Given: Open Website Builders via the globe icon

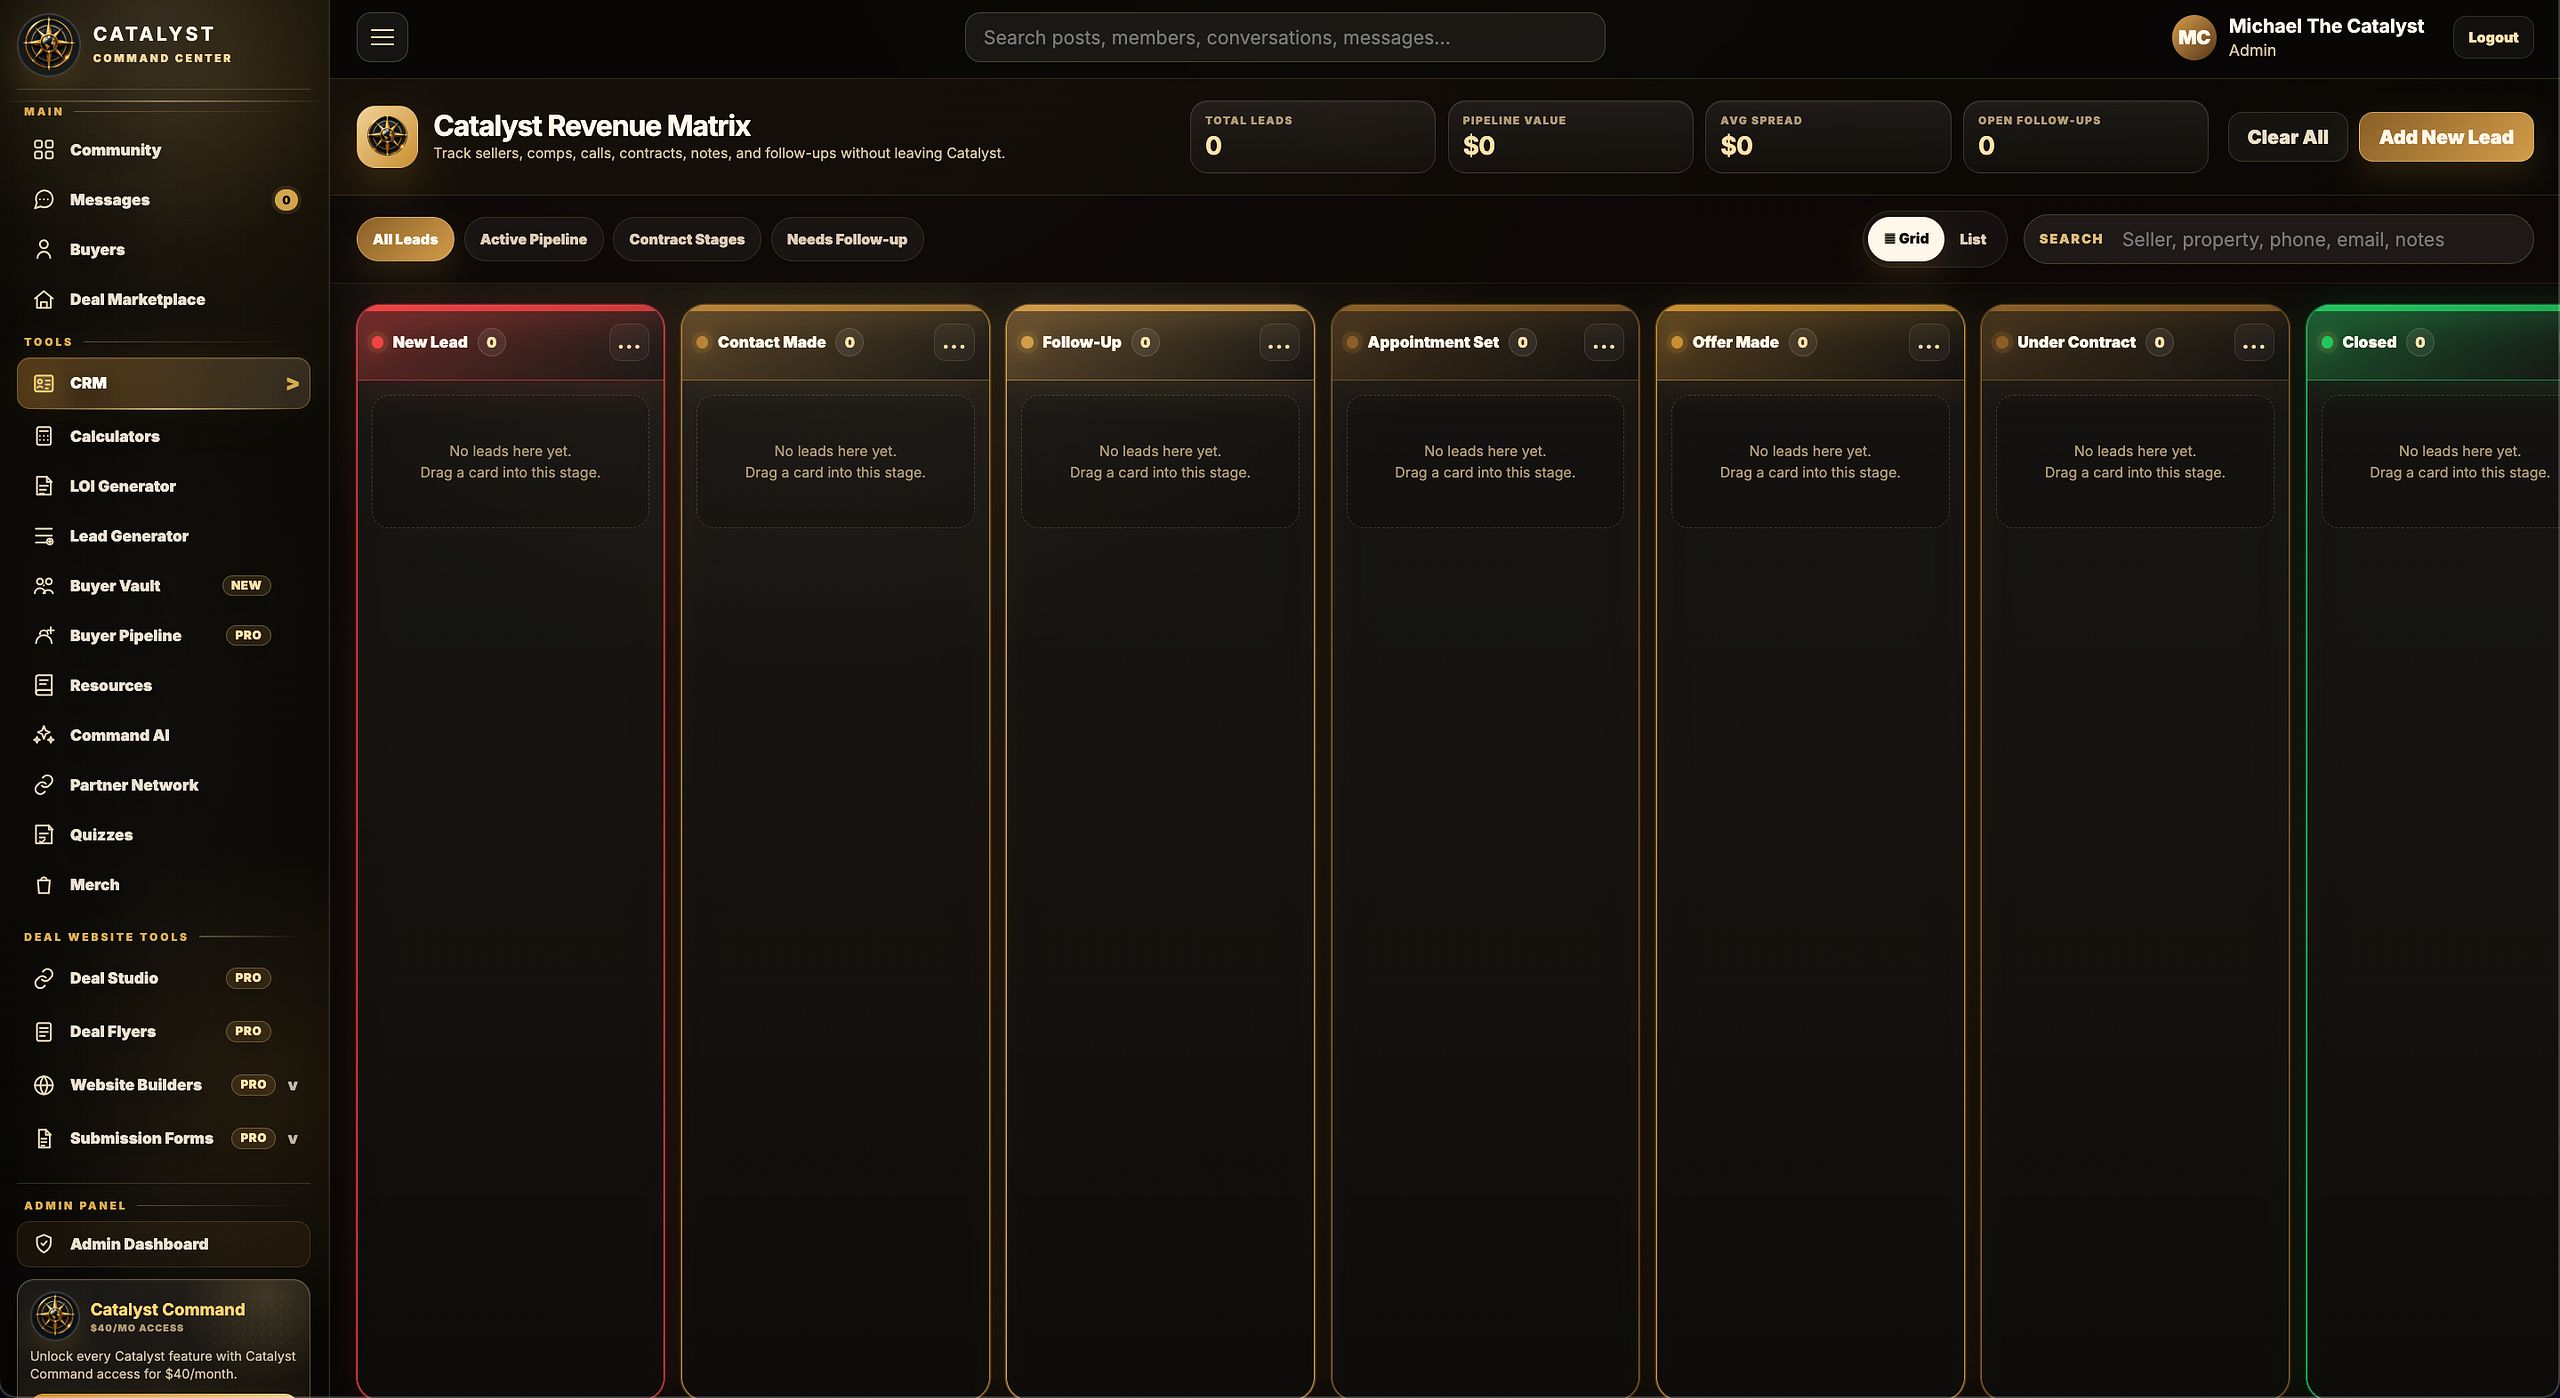Looking at the screenshot, I should click(x=43, y=1085).
